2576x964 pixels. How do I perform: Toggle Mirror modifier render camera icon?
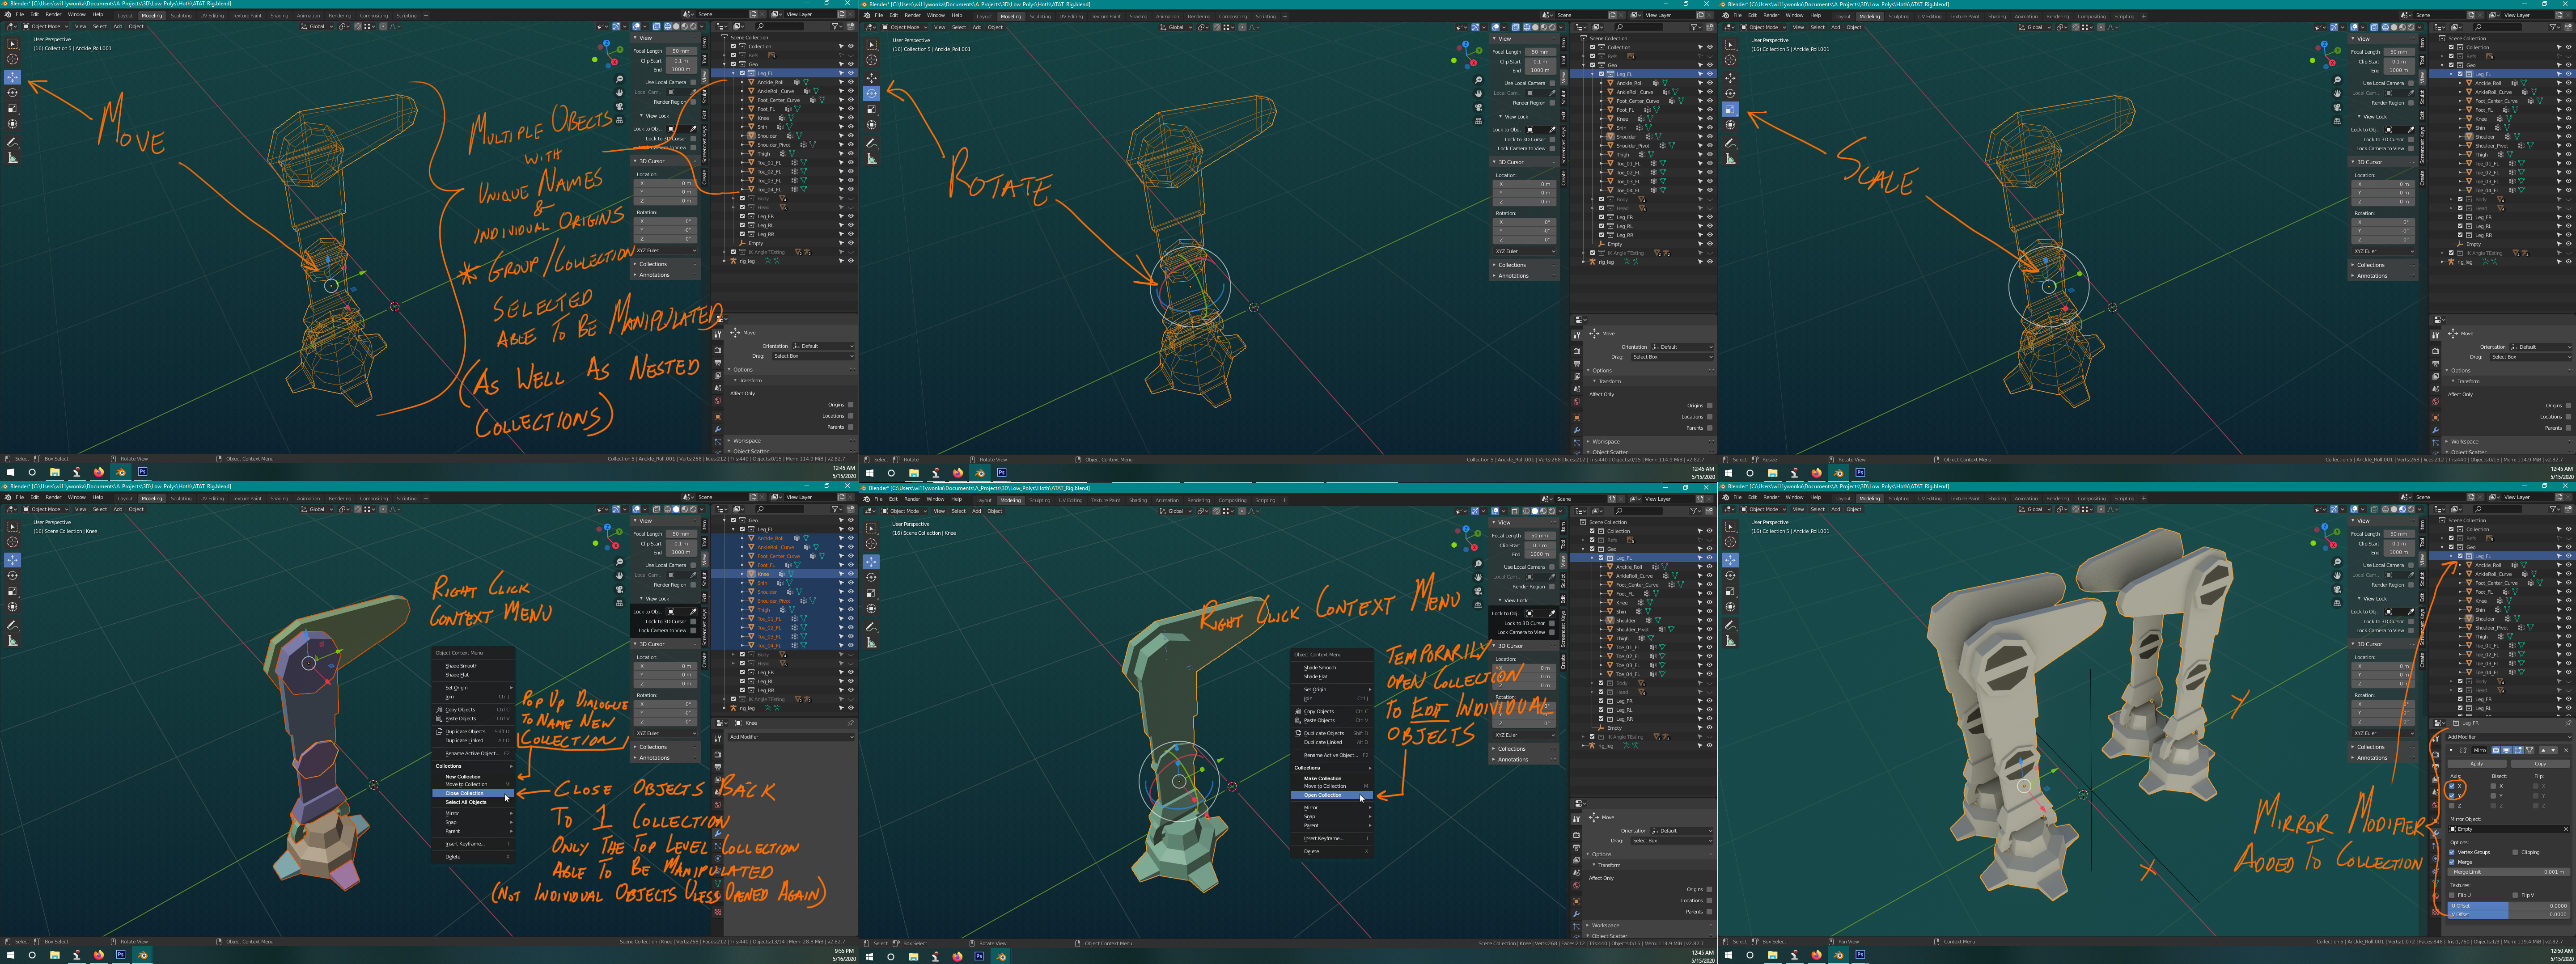coord(2496,750)
